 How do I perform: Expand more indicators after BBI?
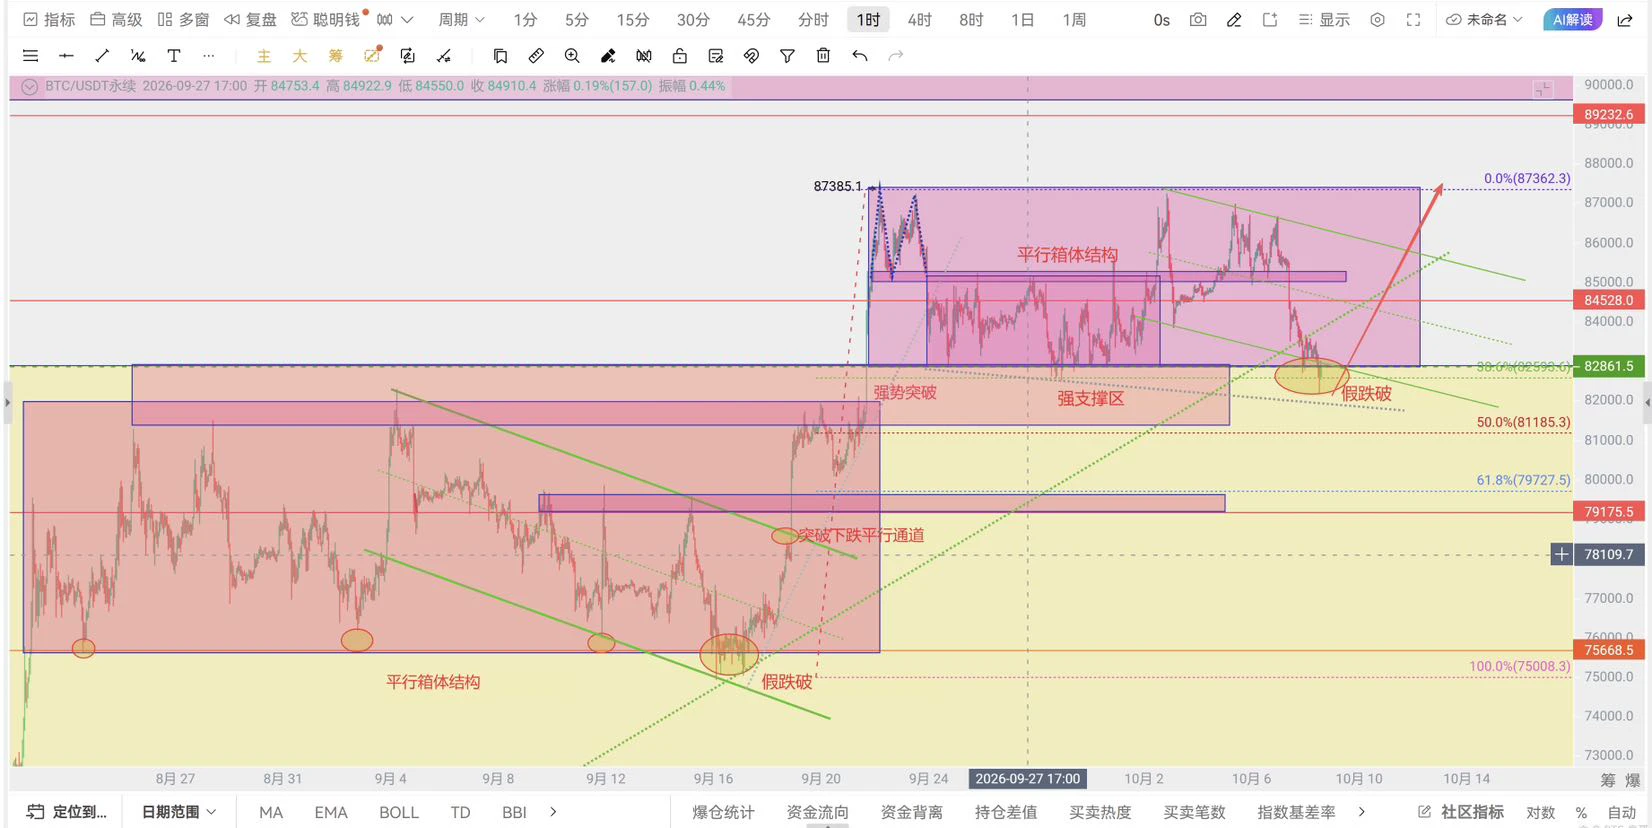pyautogui.click(x=553, y=812)
